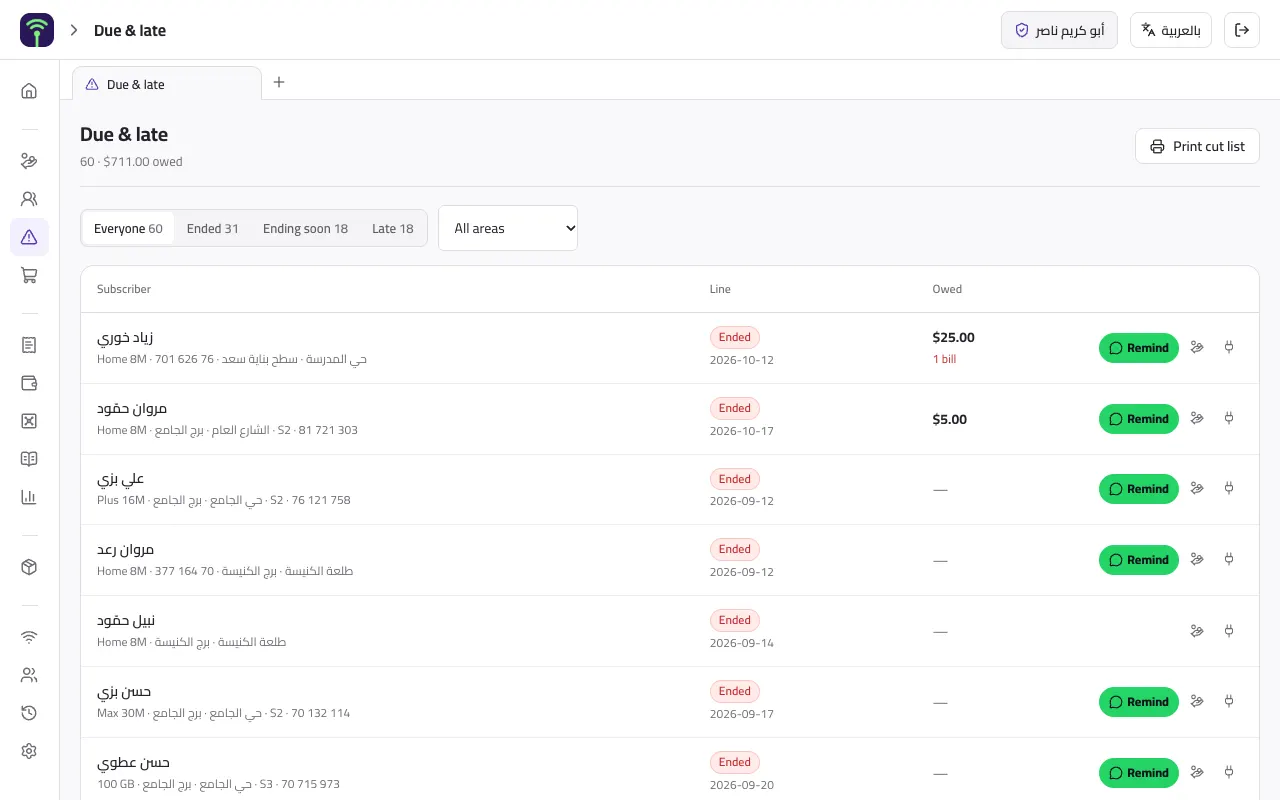Viewport: 1280px width, 800px height.
Task: Click the Print cut list button
Action: pos(1197,146)
